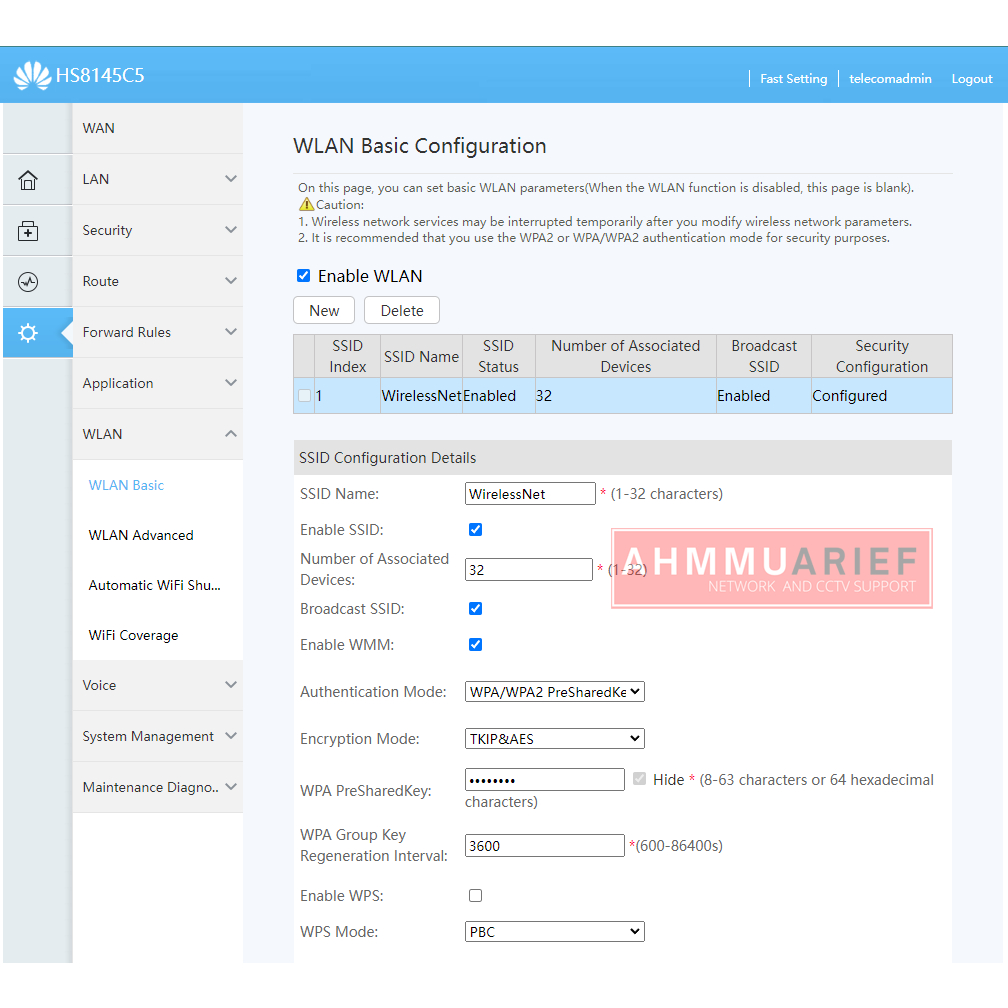Click the status monitor pulse icon
The height and width of the screenshot is (1008, 1008).
tap(28, 282)
